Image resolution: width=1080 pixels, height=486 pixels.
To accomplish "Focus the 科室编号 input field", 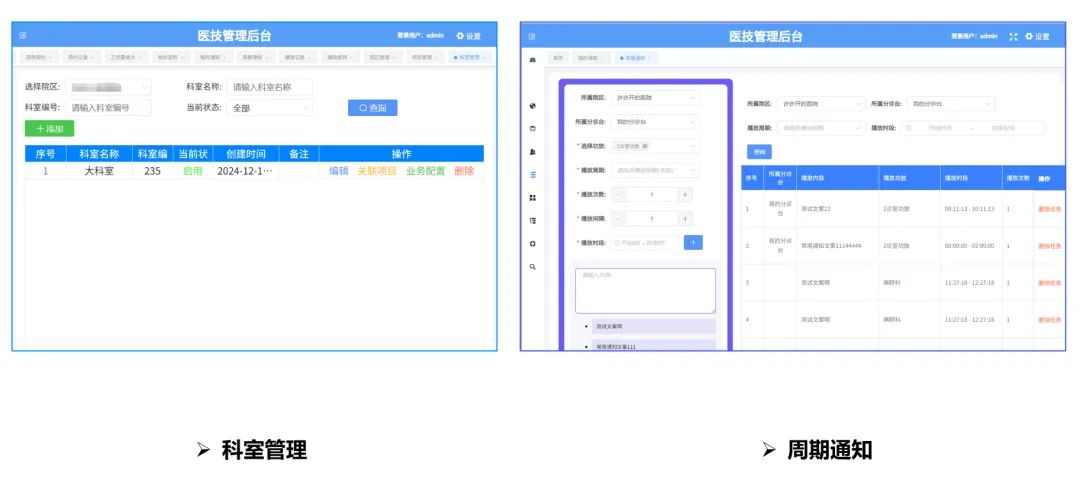I will (x=108, y=108).
